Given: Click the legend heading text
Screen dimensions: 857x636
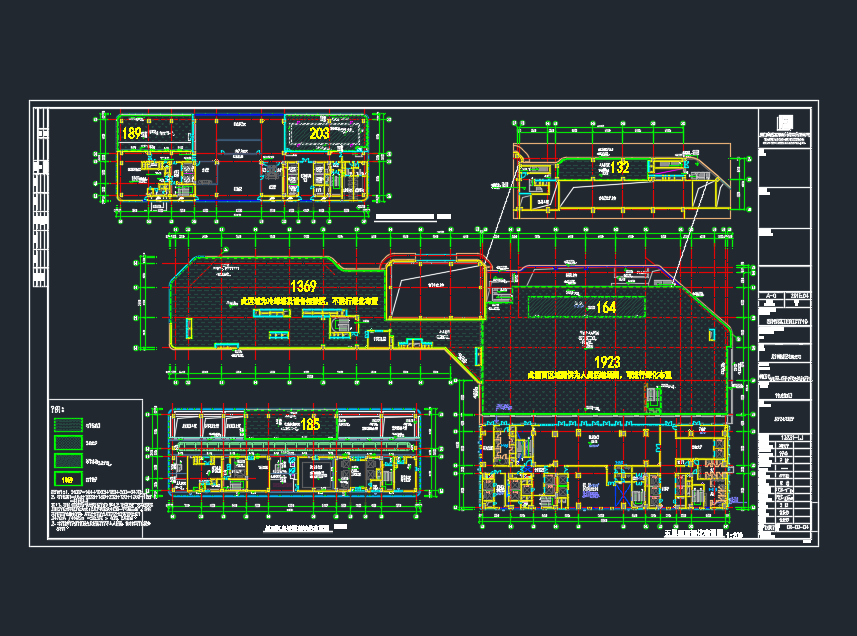Looking at the screenshot, I should [x=59, y=409].
